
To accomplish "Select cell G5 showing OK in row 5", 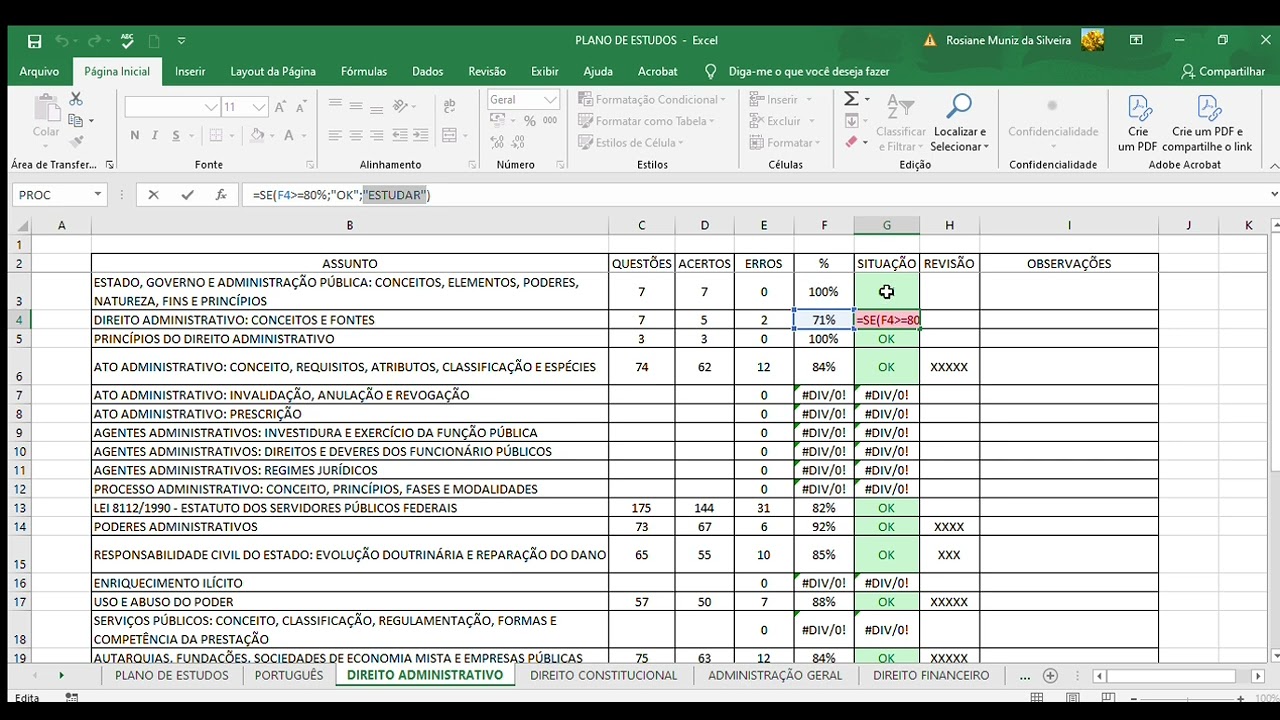I will point(886,339).
